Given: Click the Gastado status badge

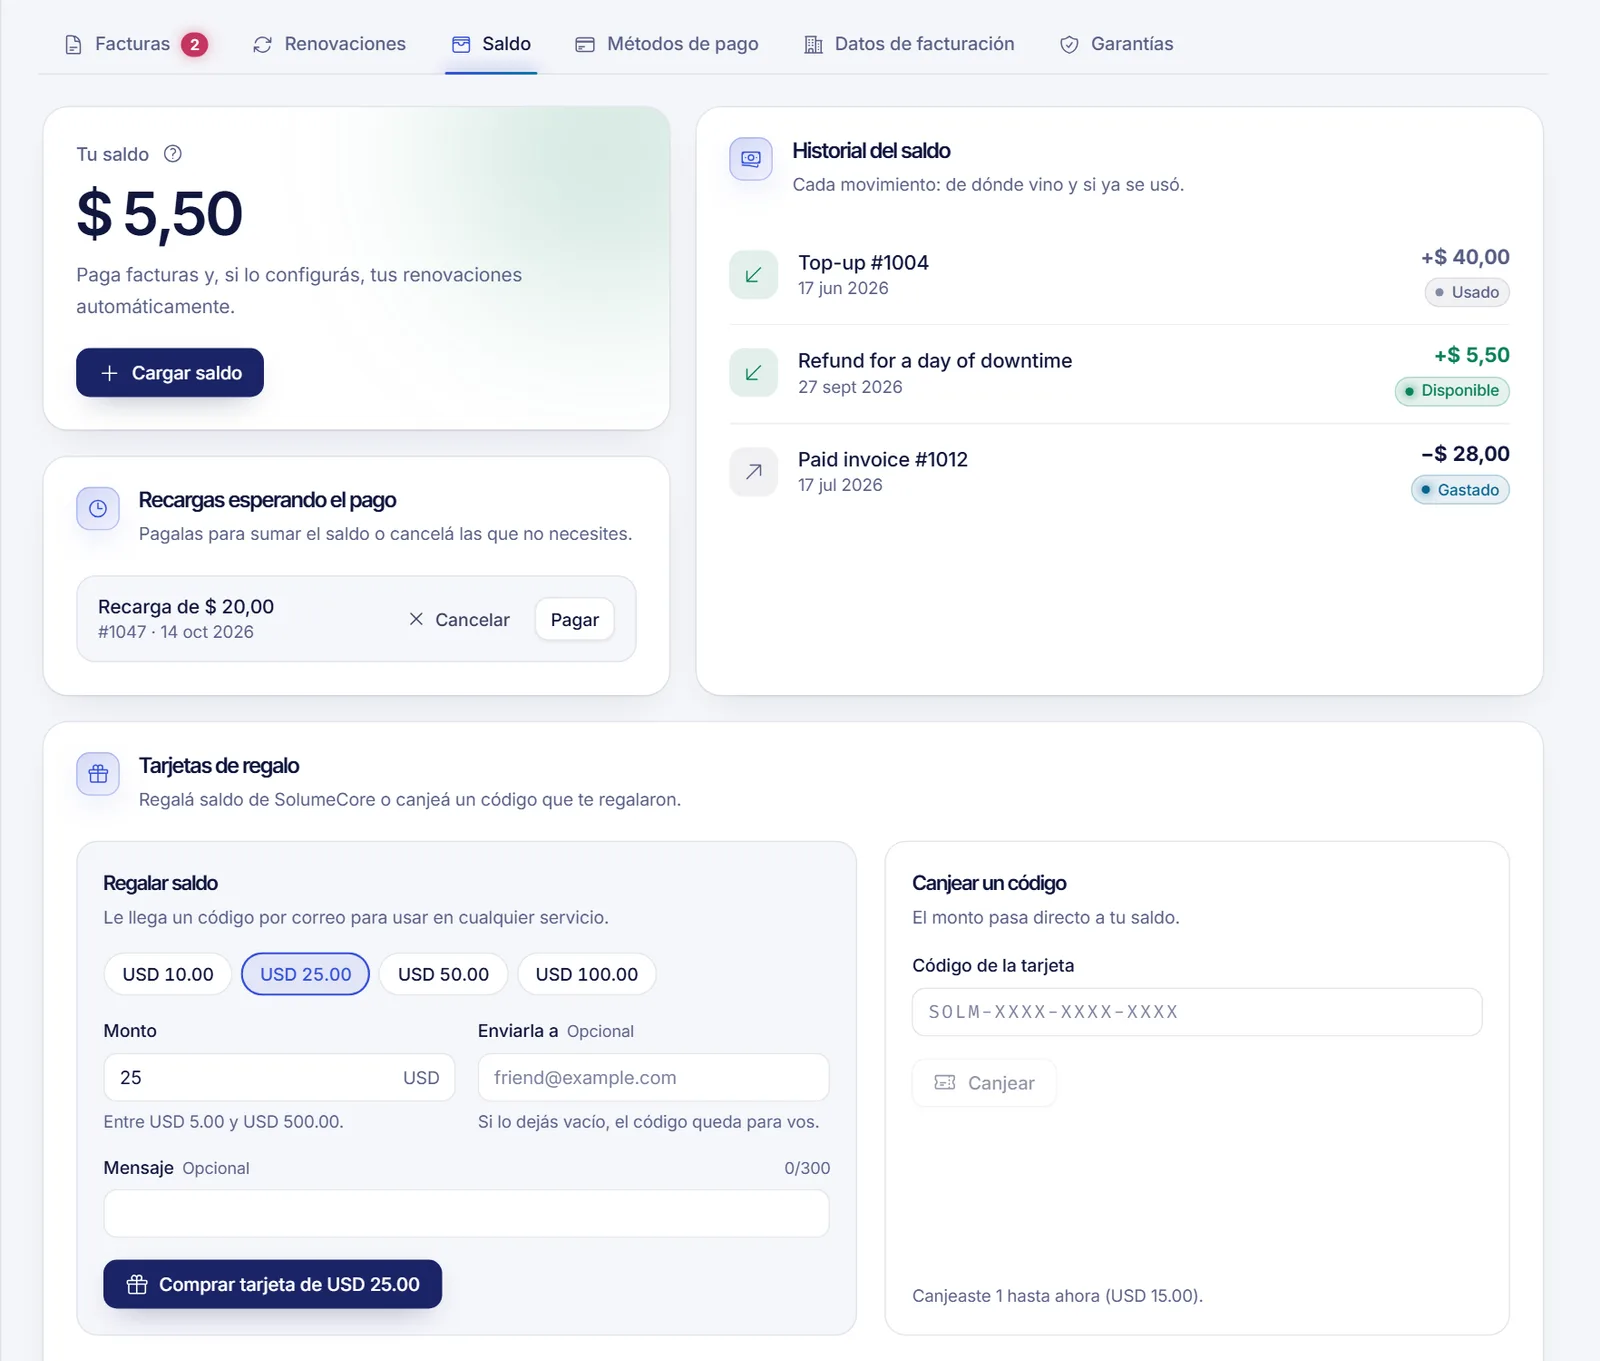Looking at the screenshot, I should [1460, 490].
